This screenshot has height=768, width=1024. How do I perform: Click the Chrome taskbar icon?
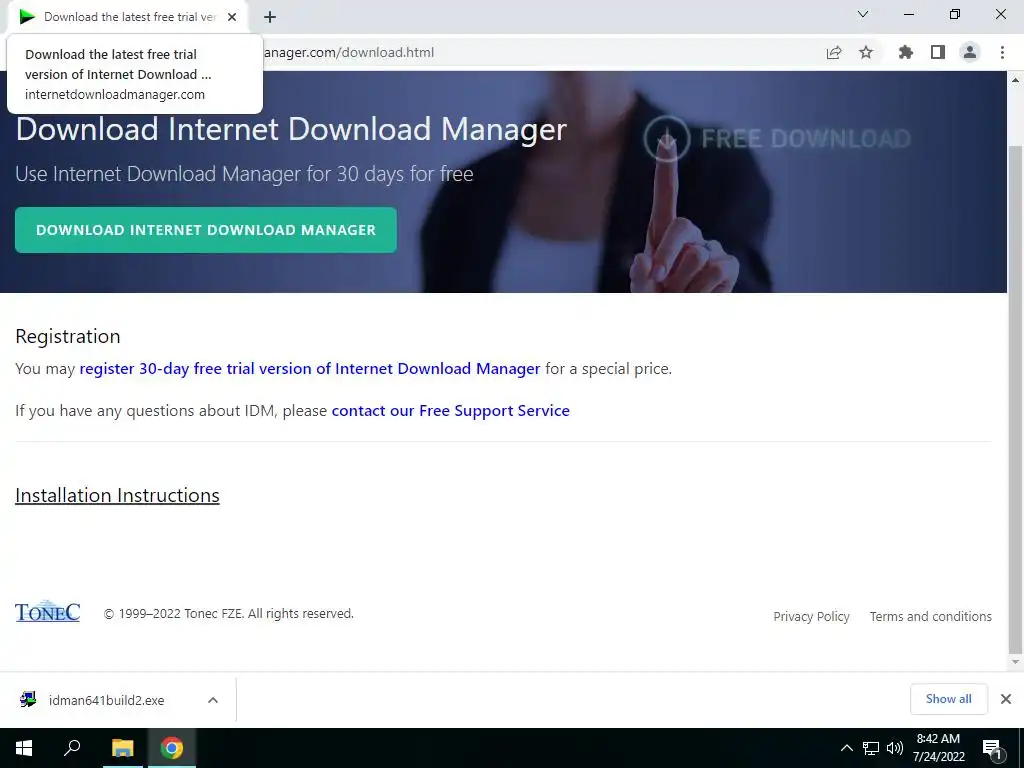coord(172,748)
